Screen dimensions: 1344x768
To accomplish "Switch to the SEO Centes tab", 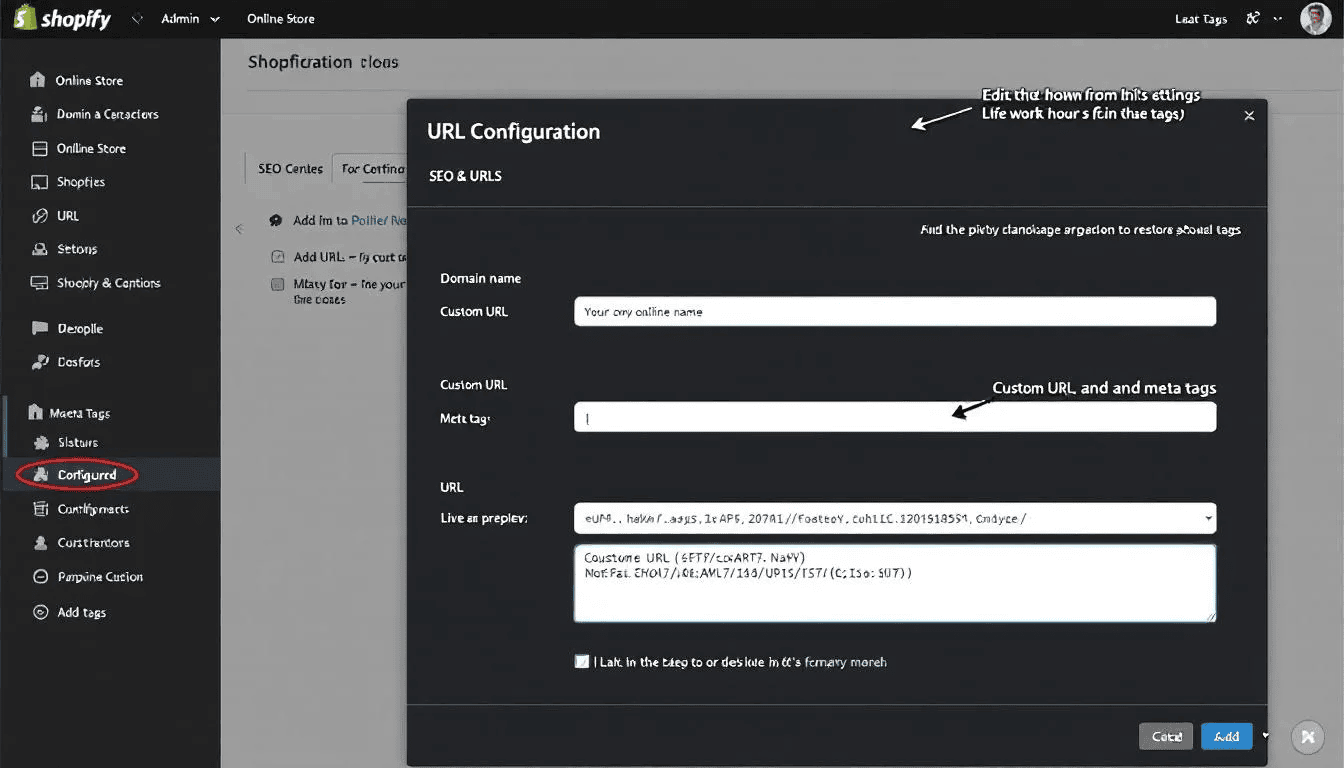I will pyautogui.click(x=290, y=169).
